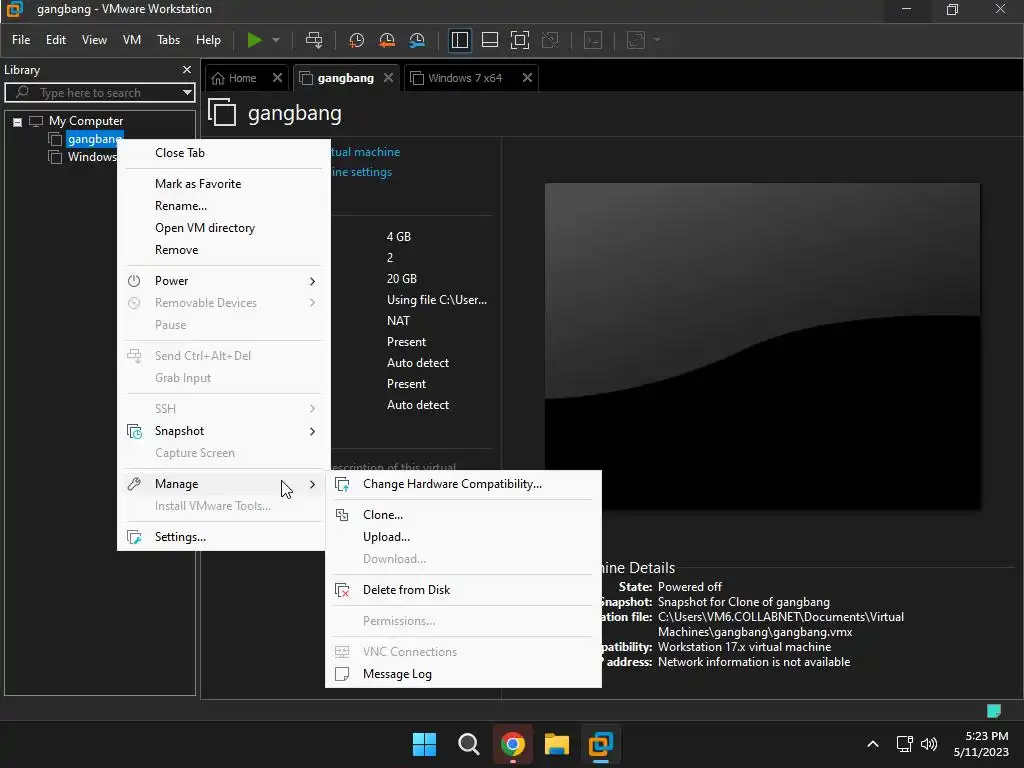Click the Revert to snapshot toolbar icon
Viewport: 1024px width, 768px height.
point(387,40)
